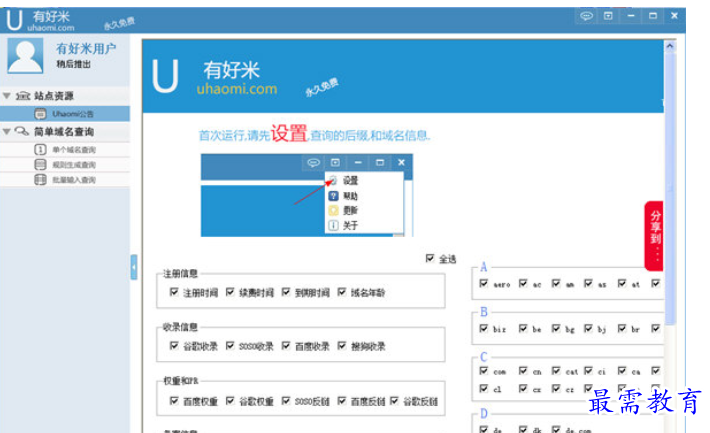Click the 稍后推出 text under username

pos(73,64)
